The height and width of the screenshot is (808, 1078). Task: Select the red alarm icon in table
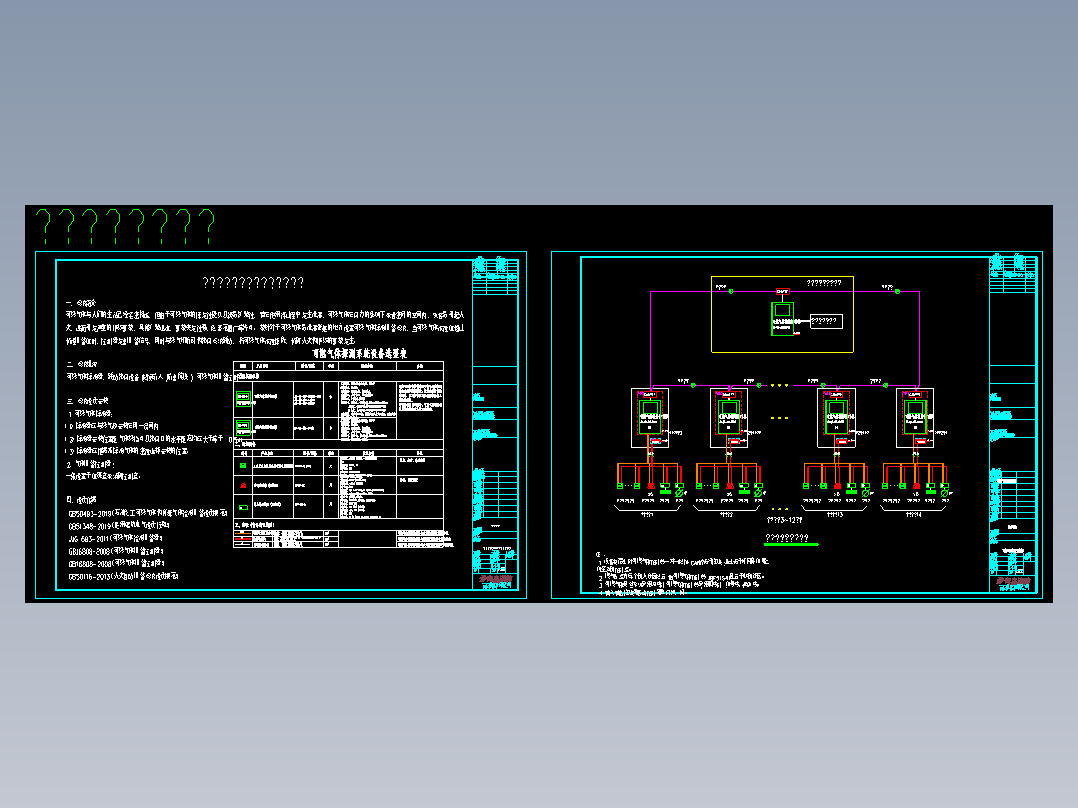click(x=243, y=485)
